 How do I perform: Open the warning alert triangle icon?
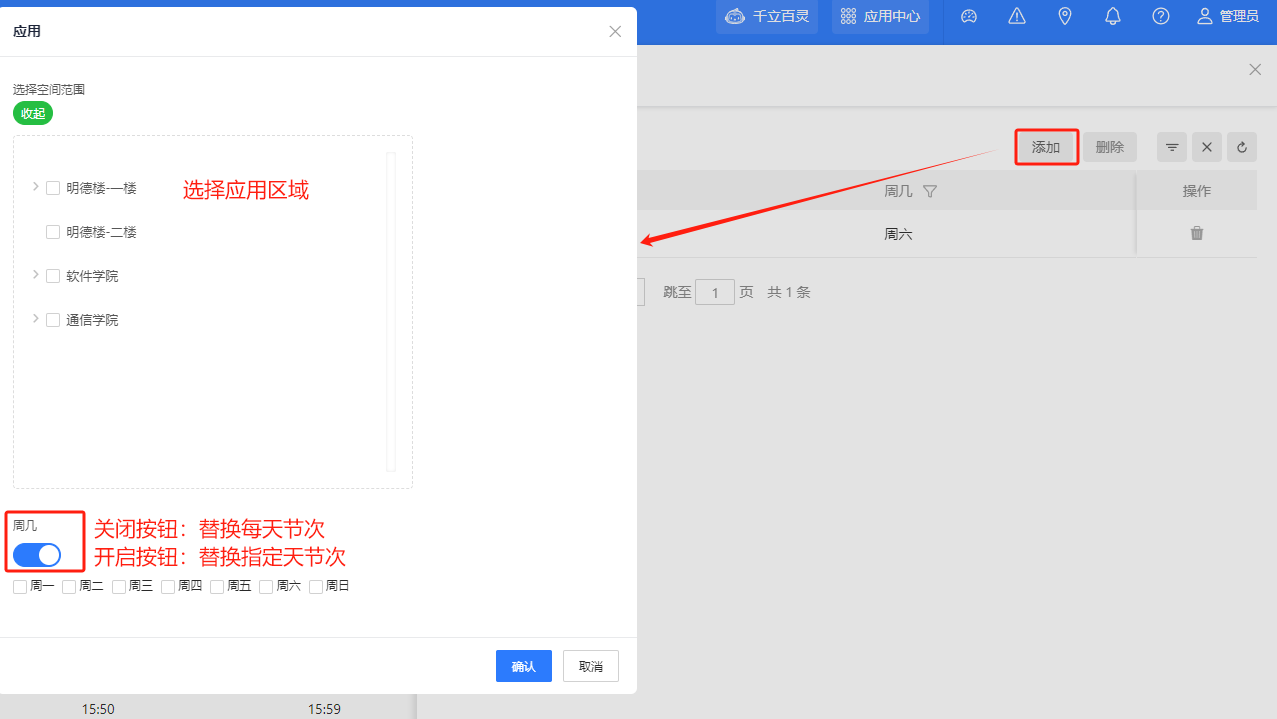point(1017,16)
